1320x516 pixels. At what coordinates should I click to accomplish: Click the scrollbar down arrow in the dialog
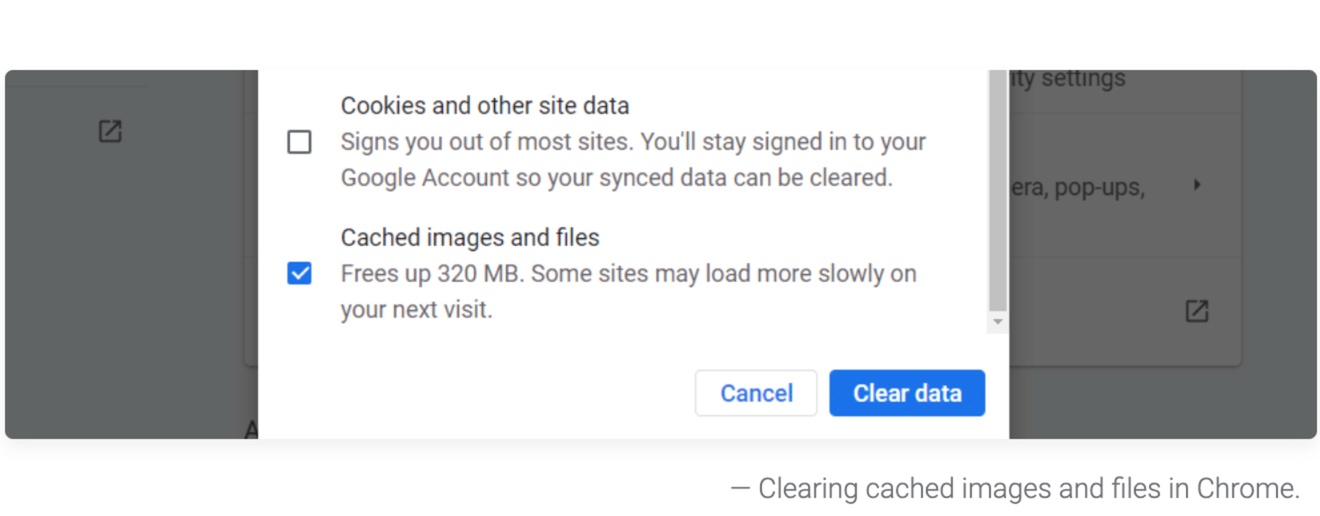point(997,323)
